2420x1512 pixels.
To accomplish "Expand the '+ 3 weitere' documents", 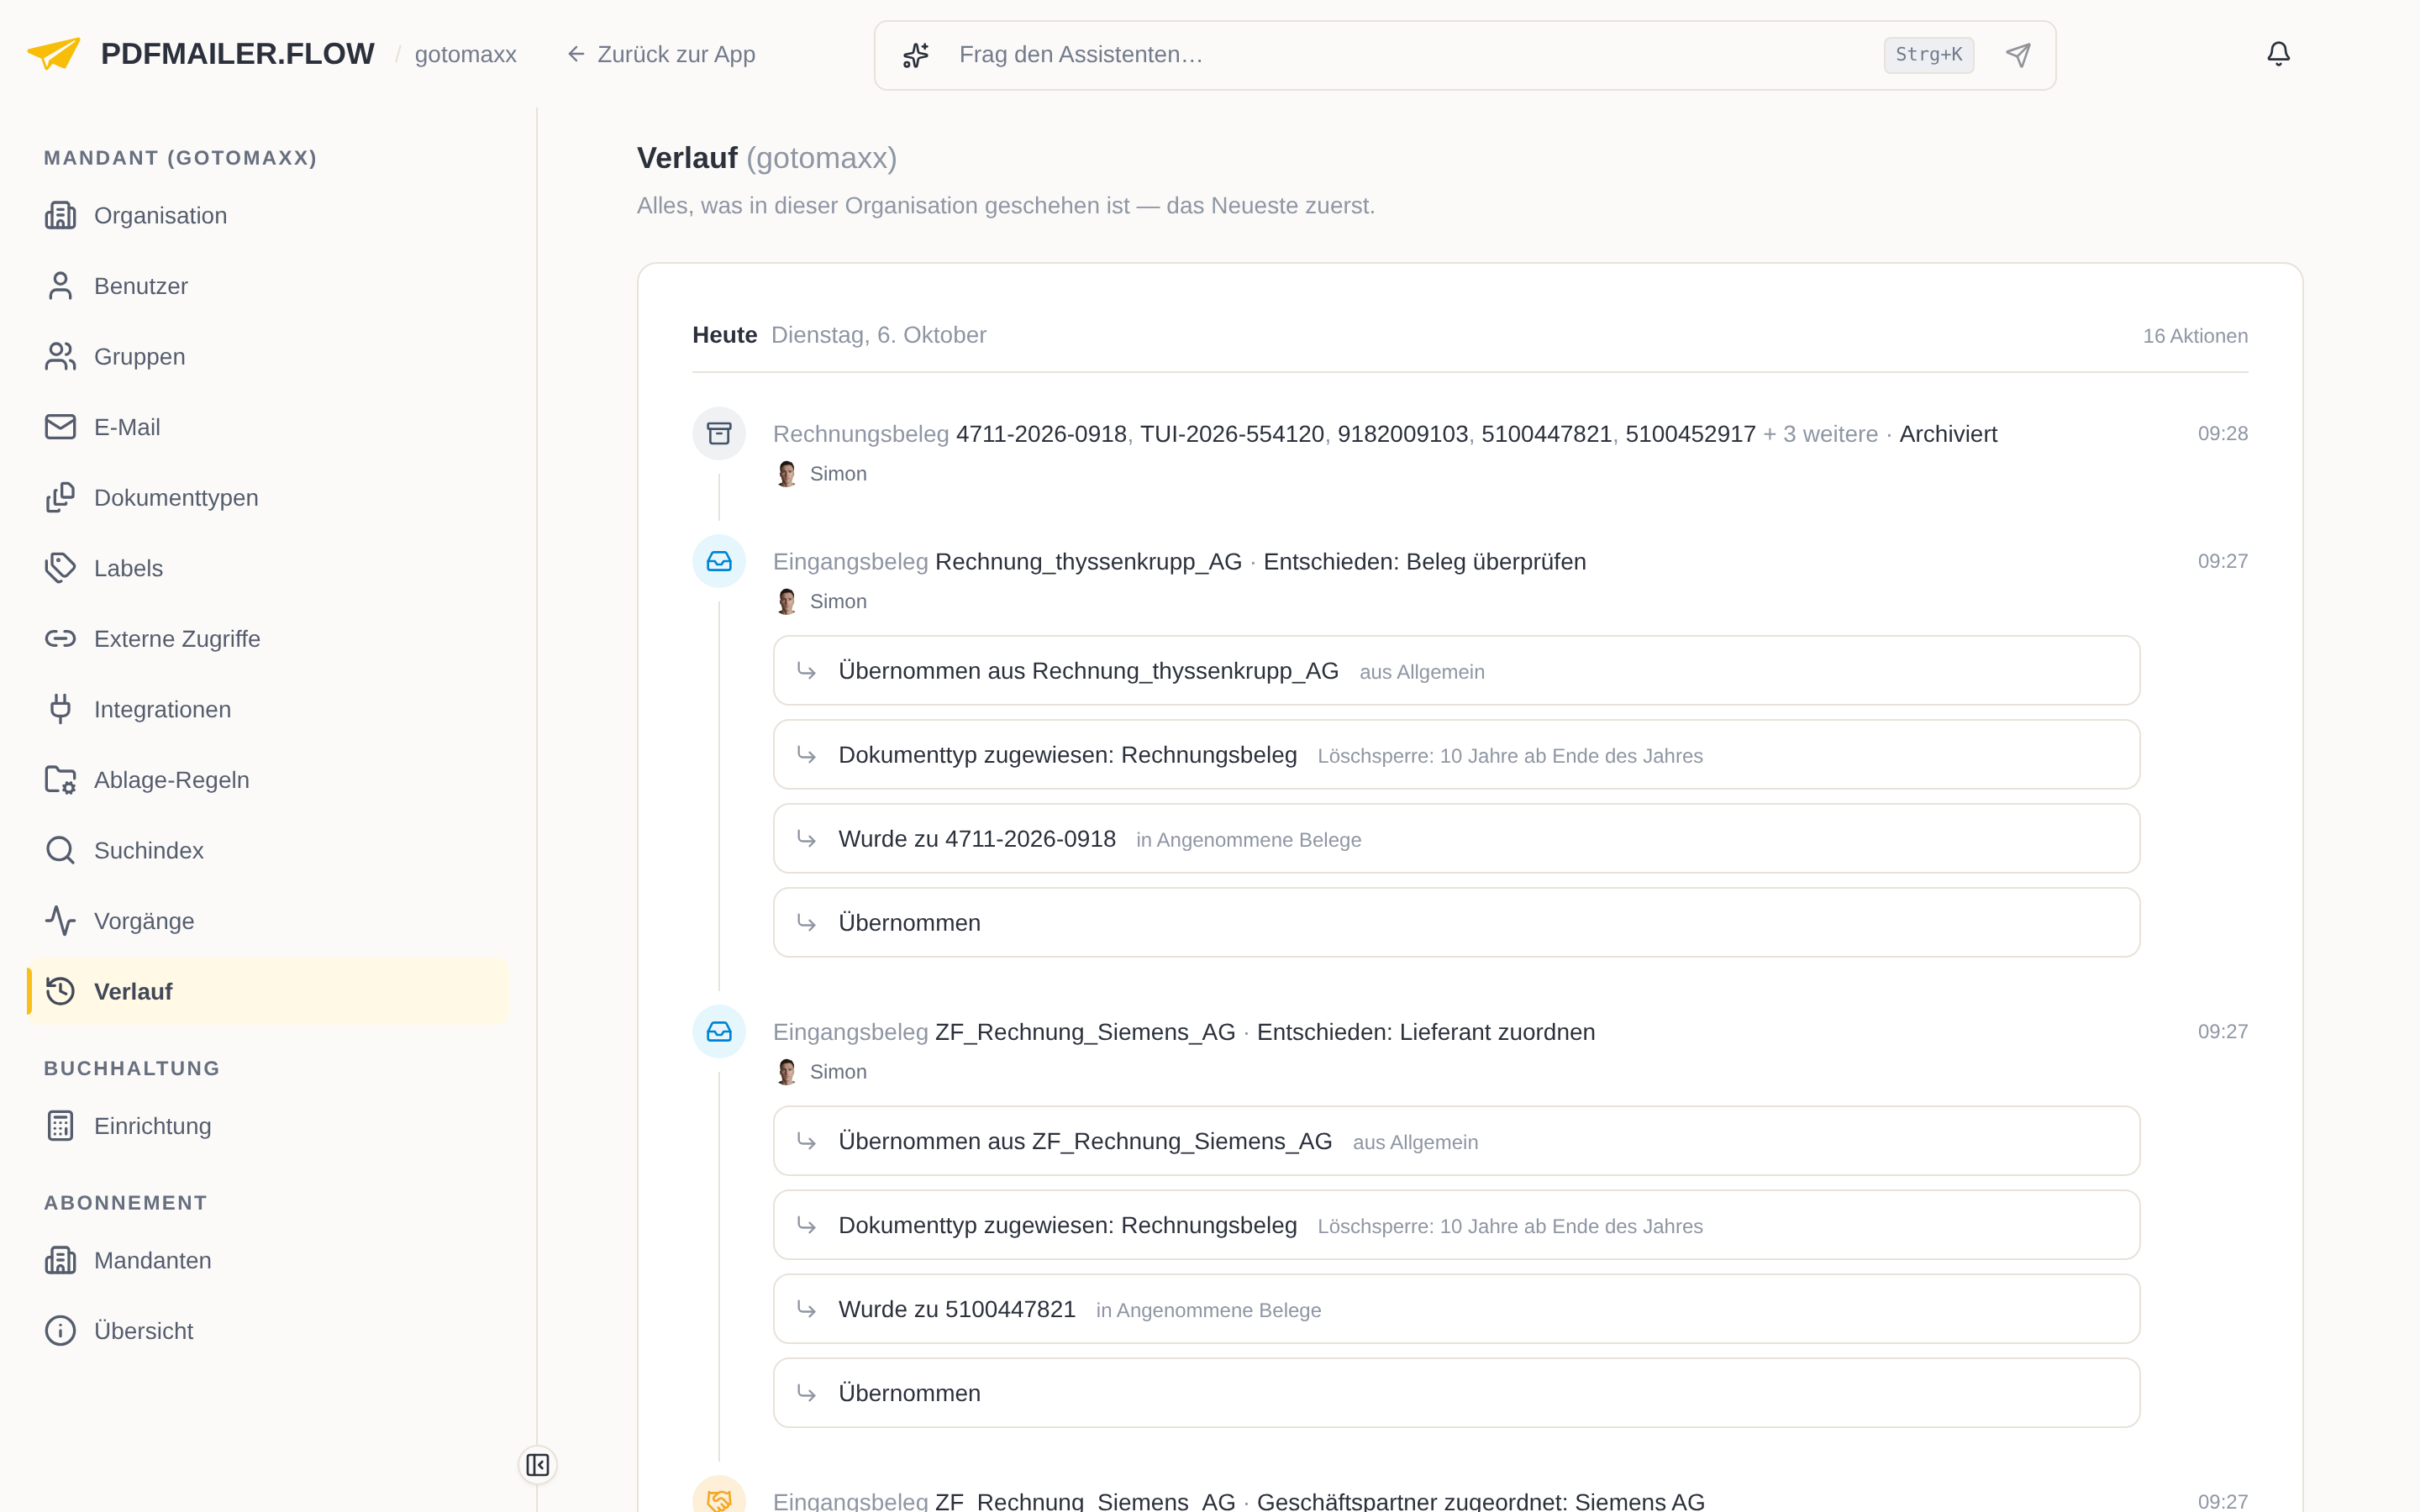I will [x=1820, y=434].
